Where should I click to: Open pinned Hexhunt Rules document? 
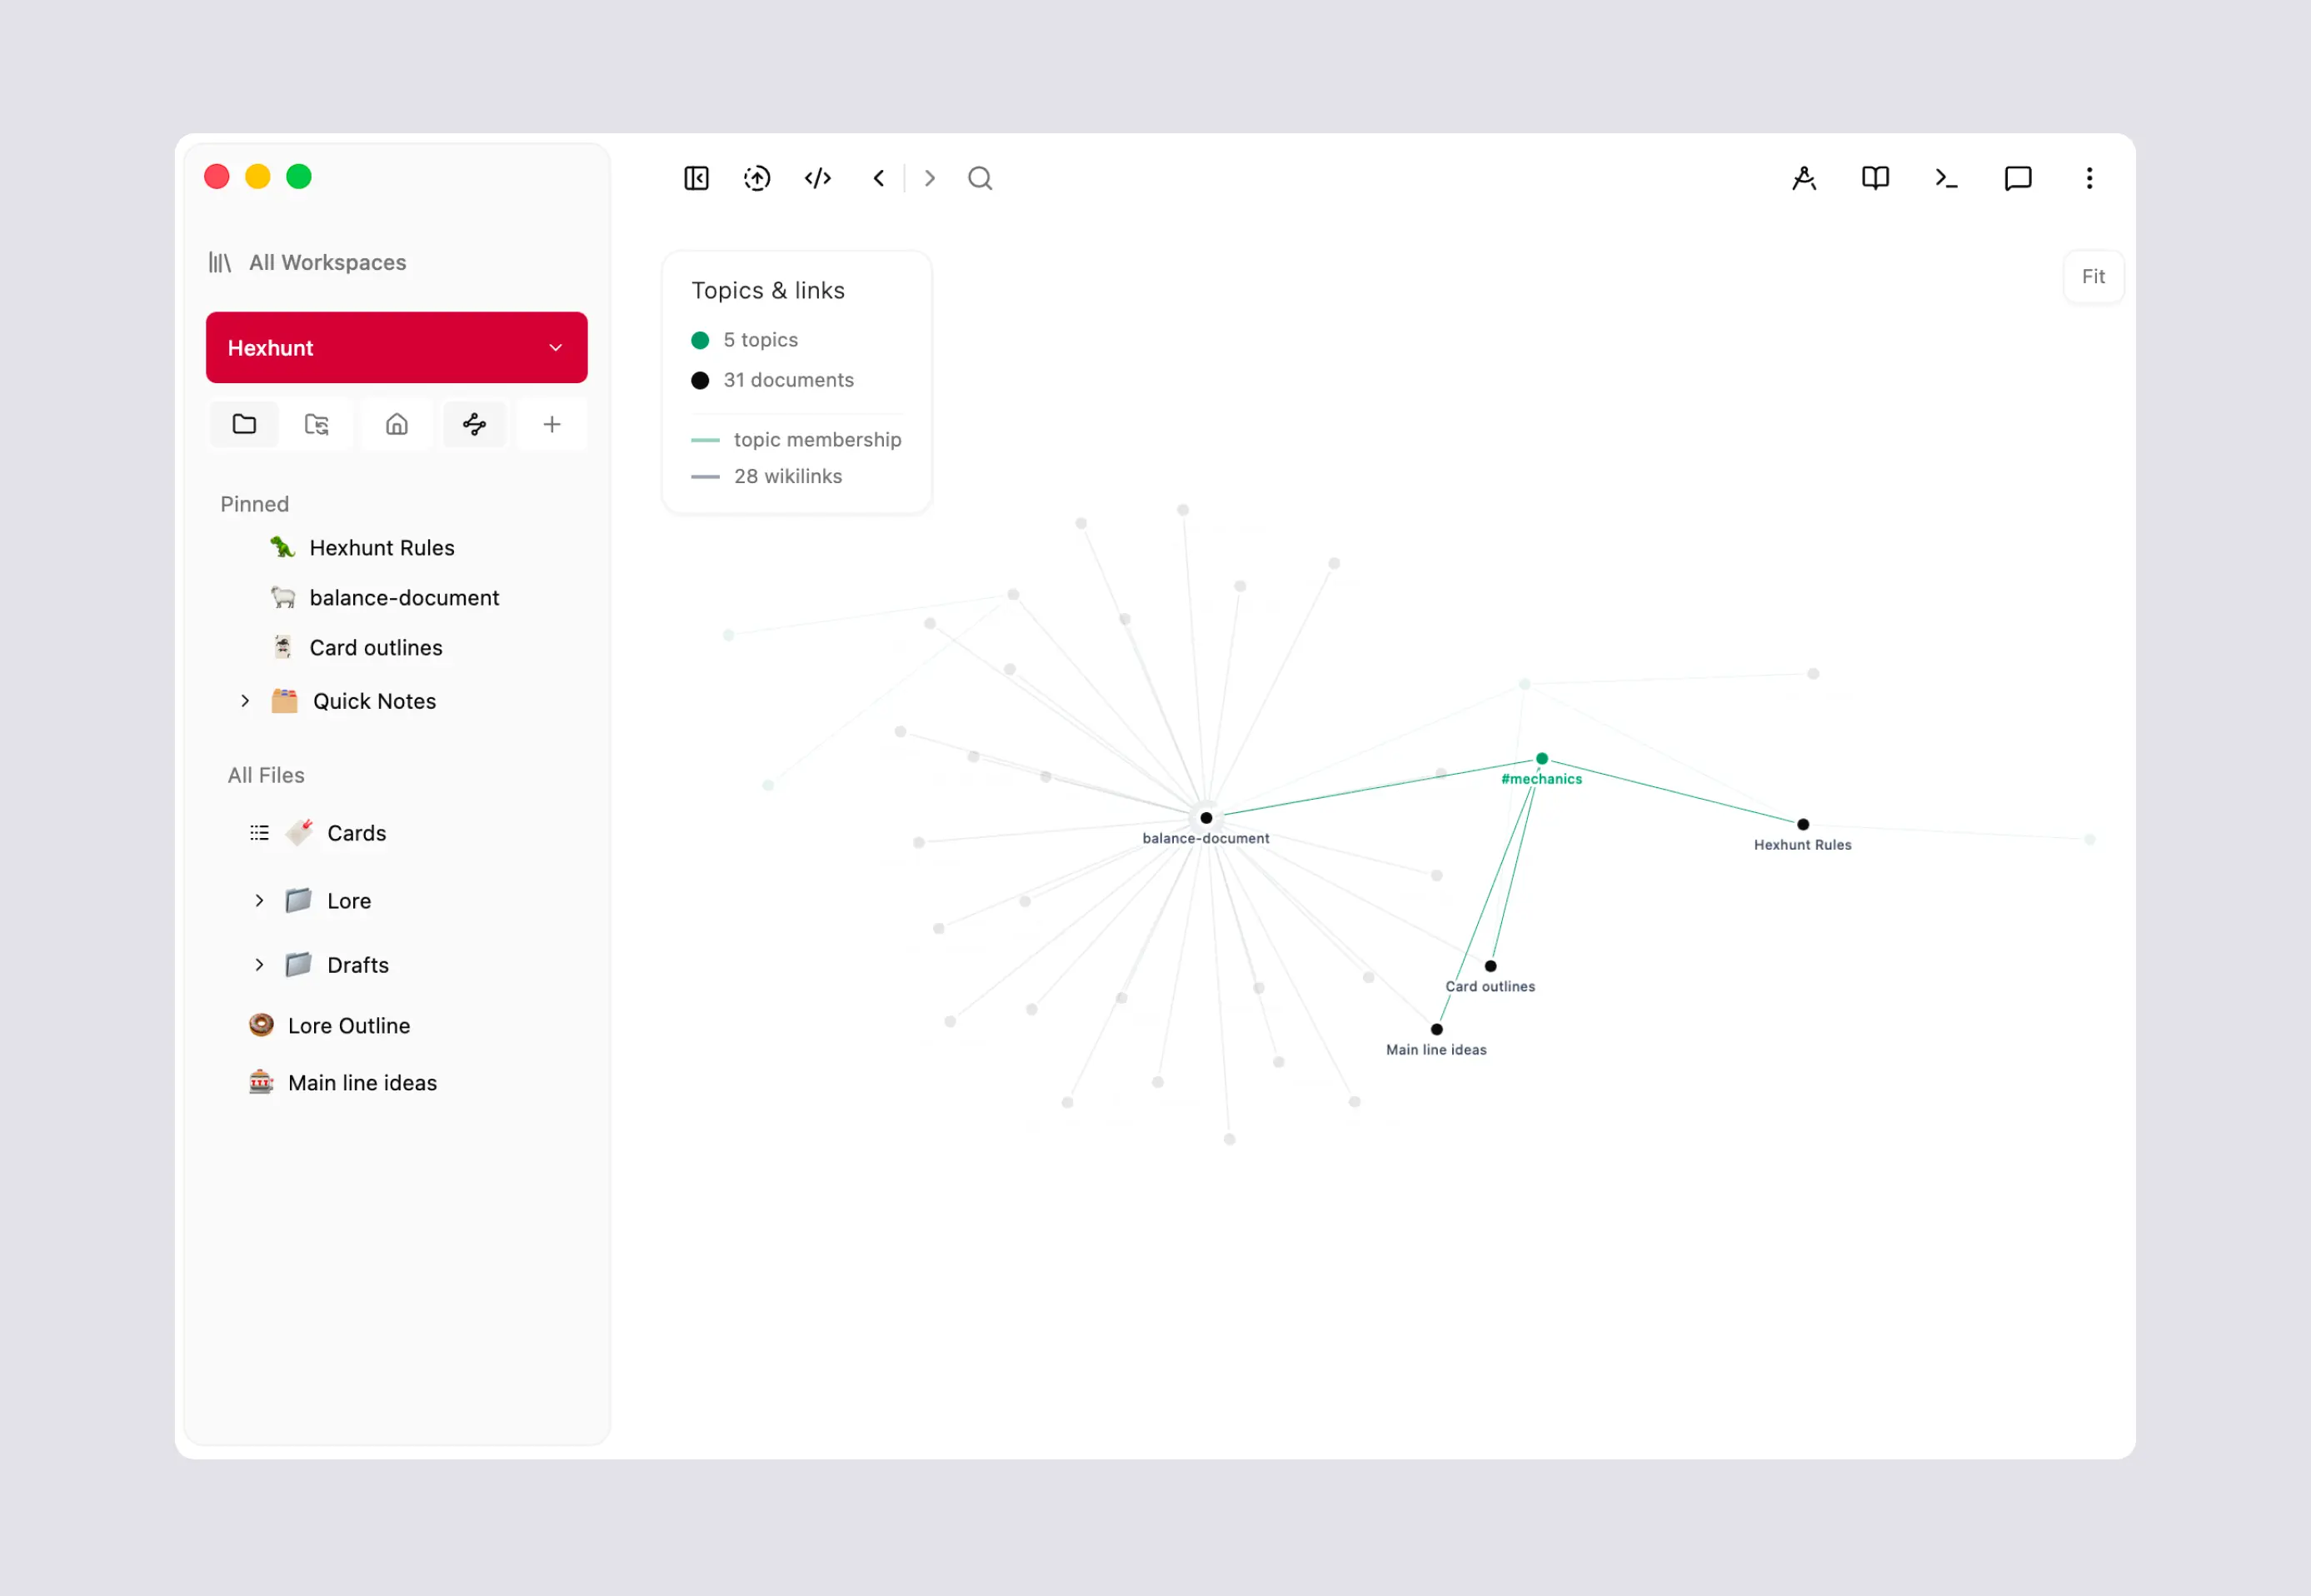[382, 548]
